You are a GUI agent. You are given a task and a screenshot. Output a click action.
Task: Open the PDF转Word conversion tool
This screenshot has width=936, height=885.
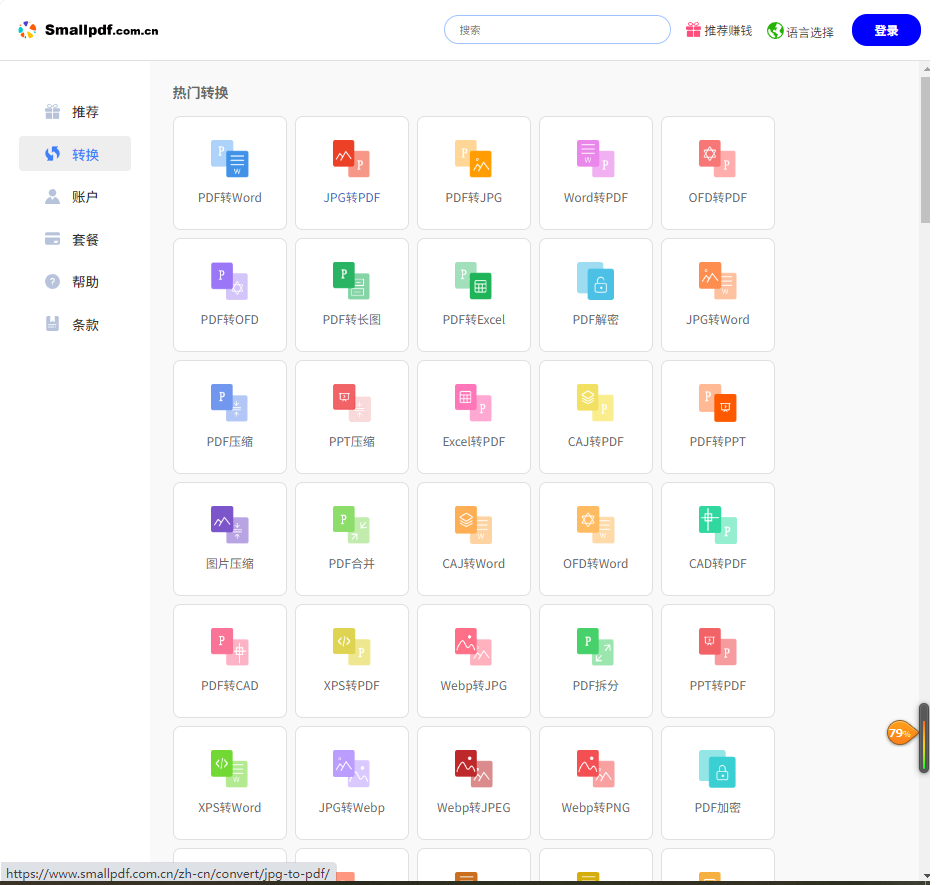point(230,172)
